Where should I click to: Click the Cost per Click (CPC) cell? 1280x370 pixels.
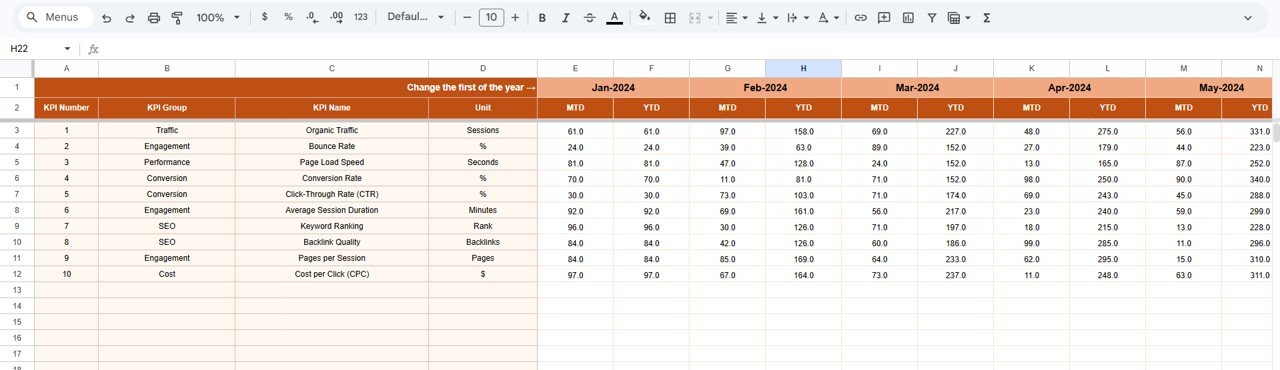pos(332,274)
